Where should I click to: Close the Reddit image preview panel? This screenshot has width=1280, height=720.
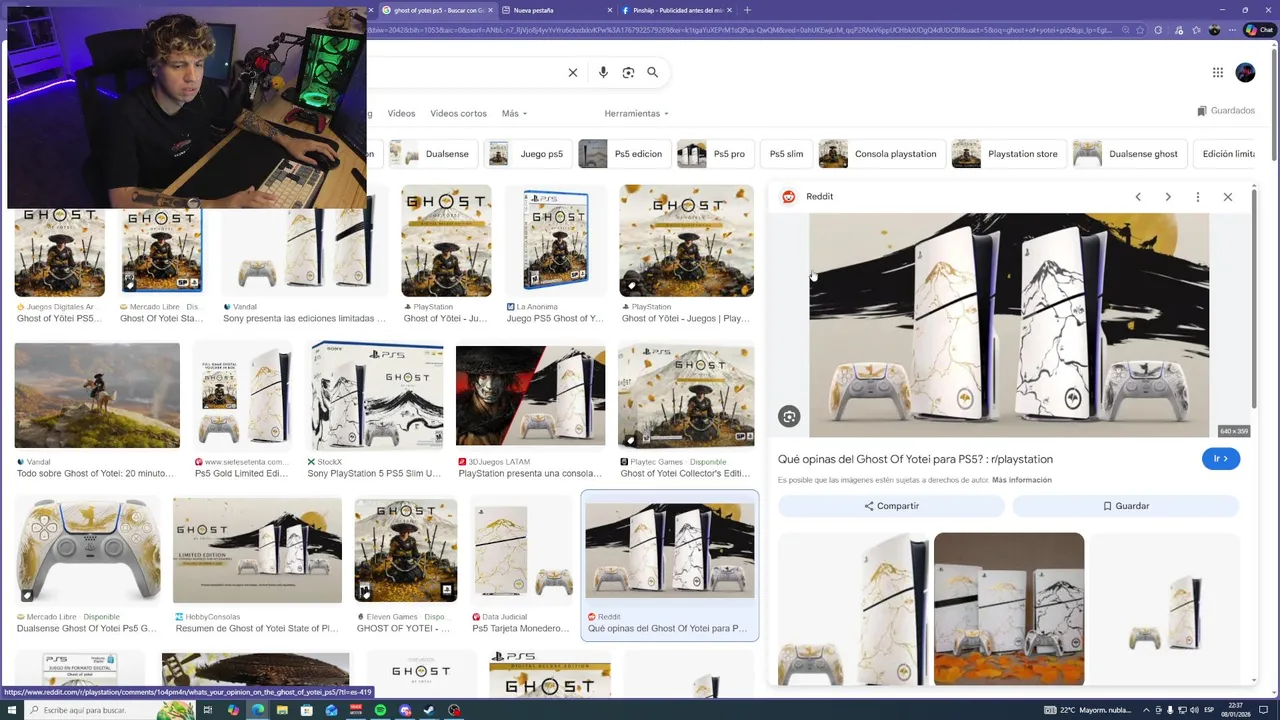(x=1228, y=197)
